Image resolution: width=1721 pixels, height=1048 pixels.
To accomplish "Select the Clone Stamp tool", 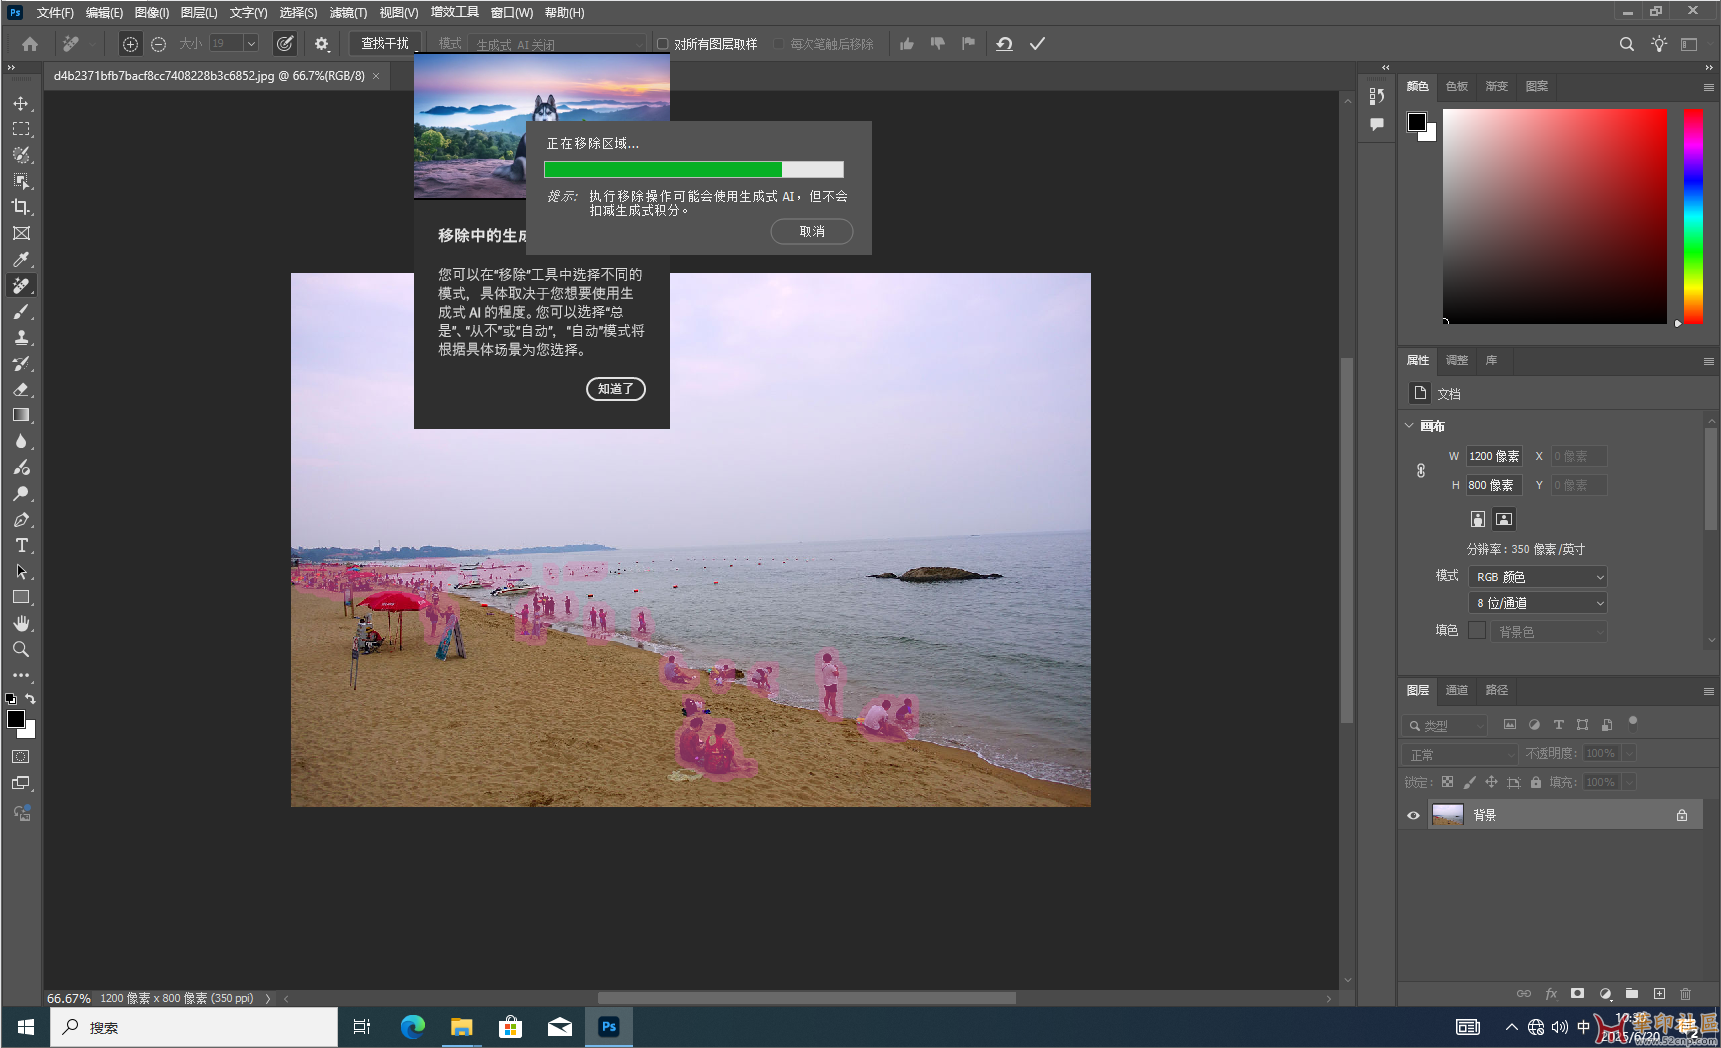I will click(21, 338).
